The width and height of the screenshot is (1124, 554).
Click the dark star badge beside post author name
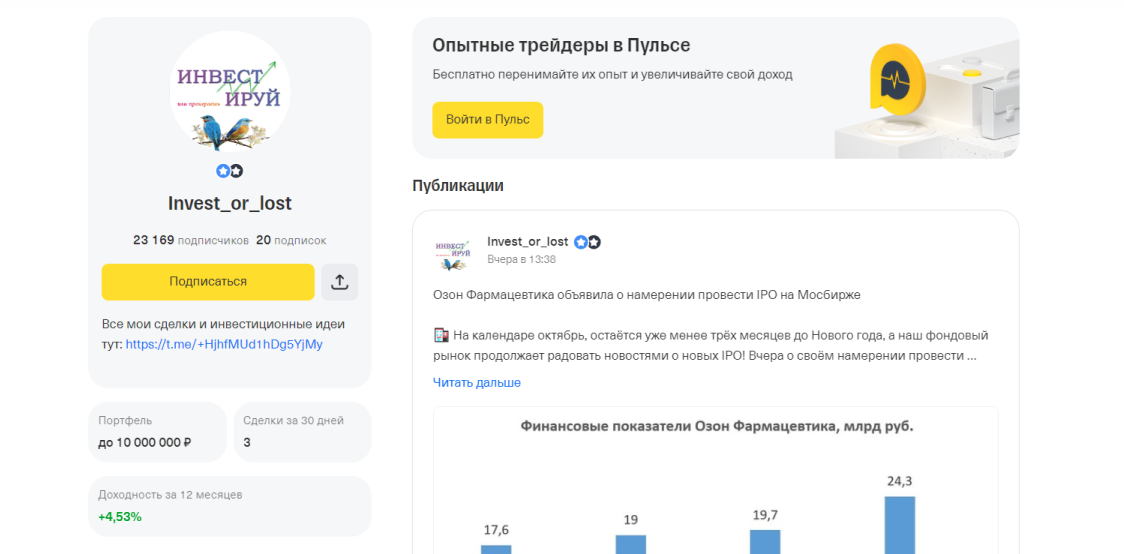[x=594, y=242]
